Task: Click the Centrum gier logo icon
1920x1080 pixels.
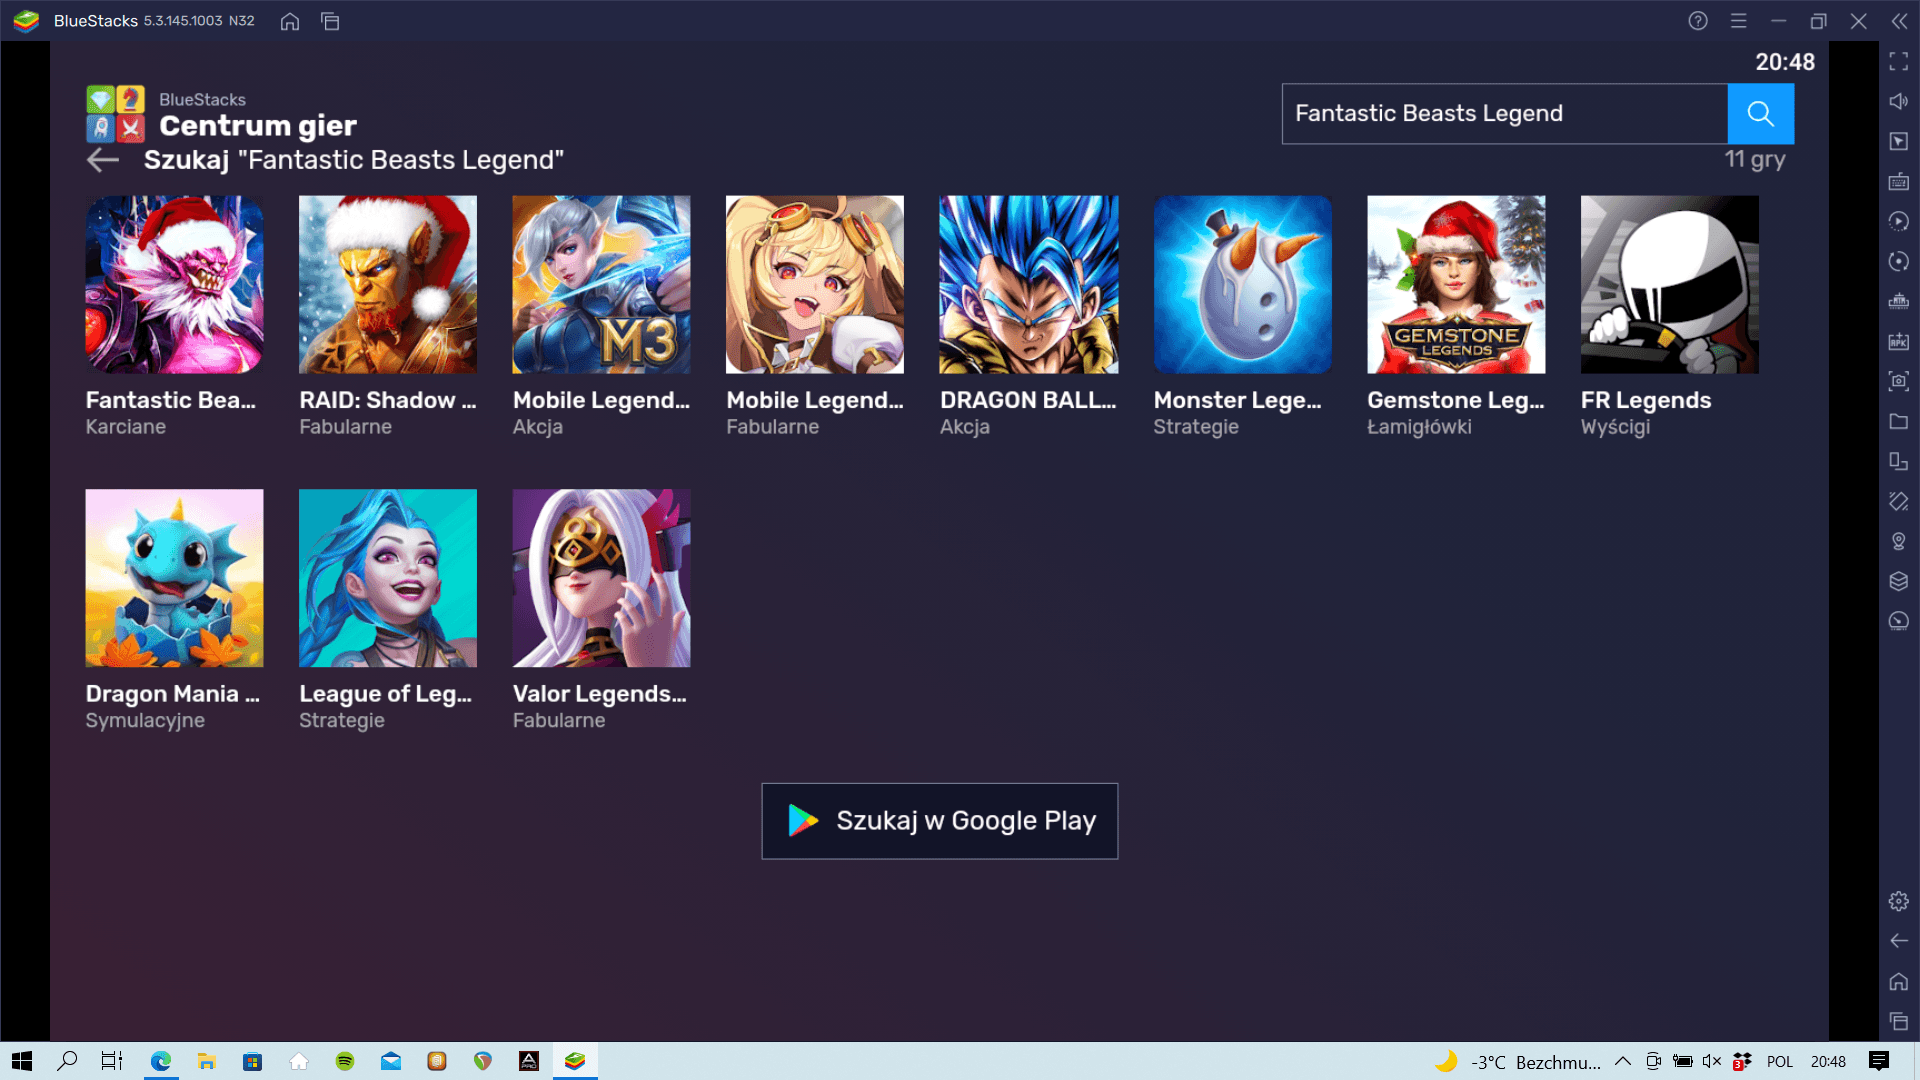Action: 115,113
